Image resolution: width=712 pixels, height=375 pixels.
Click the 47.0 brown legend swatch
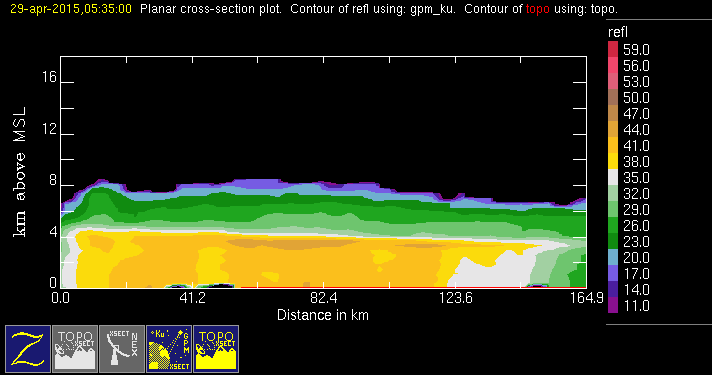point(613,113)
